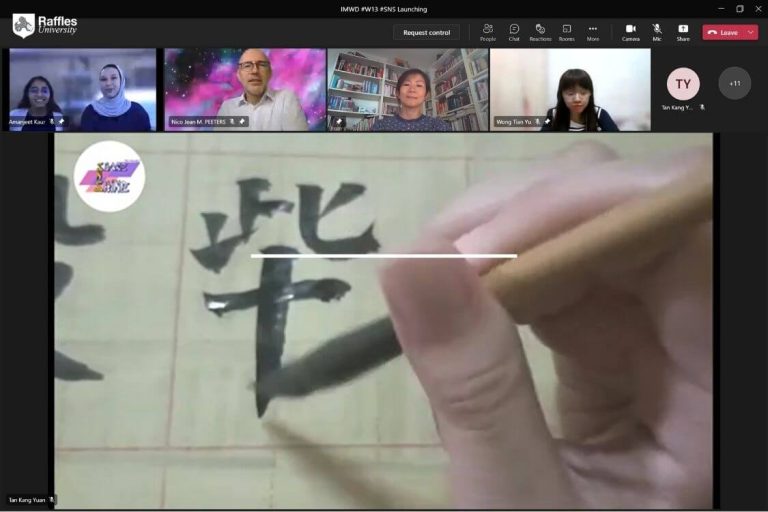Leave the meeting
768x512 pixels.
click(x=723, y=32)
